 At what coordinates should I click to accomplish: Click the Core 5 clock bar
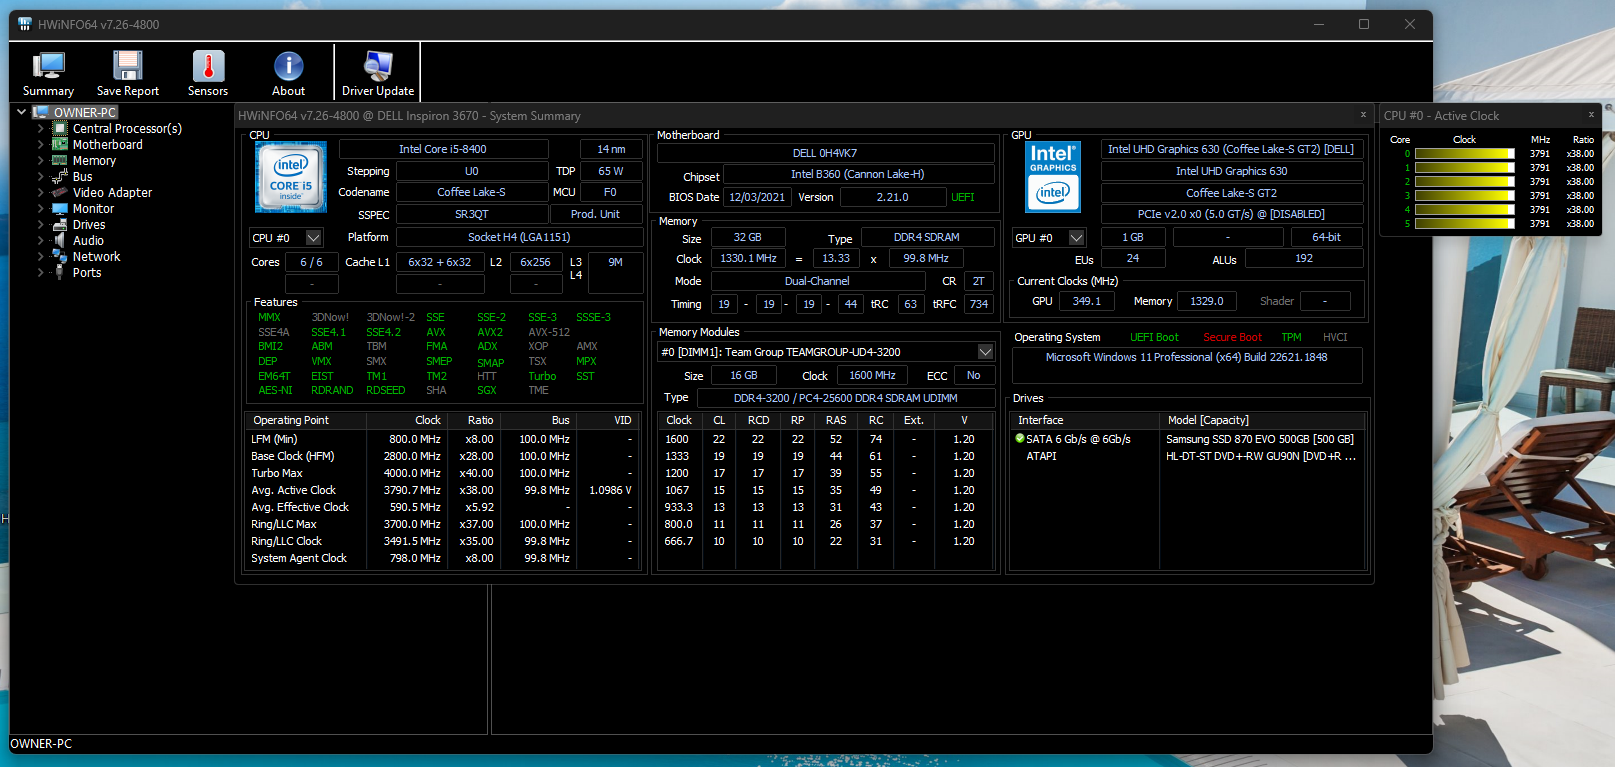tap(1464, 224)
